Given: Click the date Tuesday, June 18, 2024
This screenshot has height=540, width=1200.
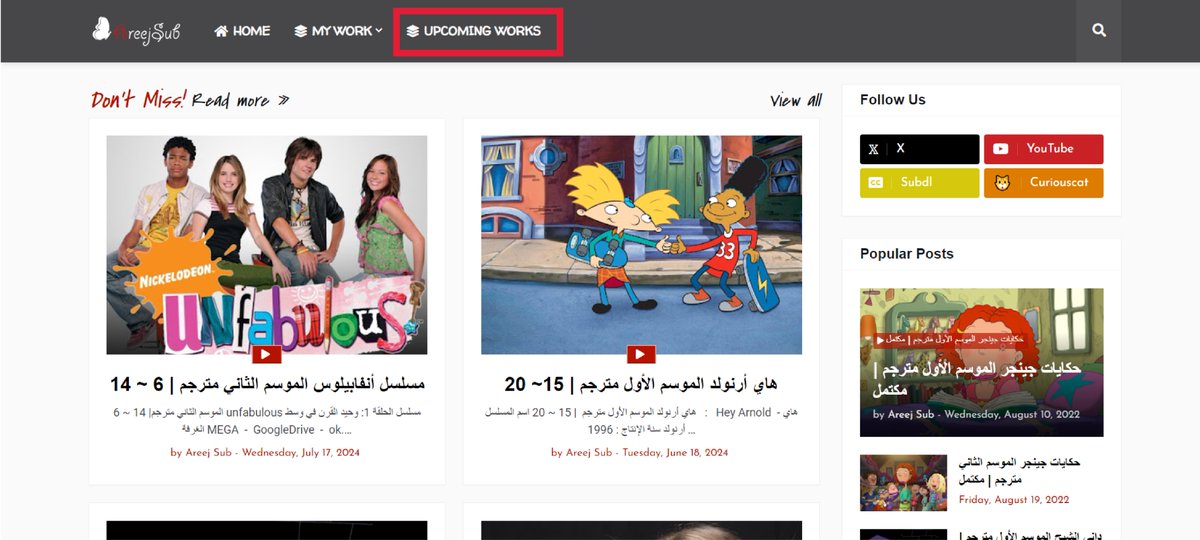Looking at the screenshot, I should click(675, 453).
